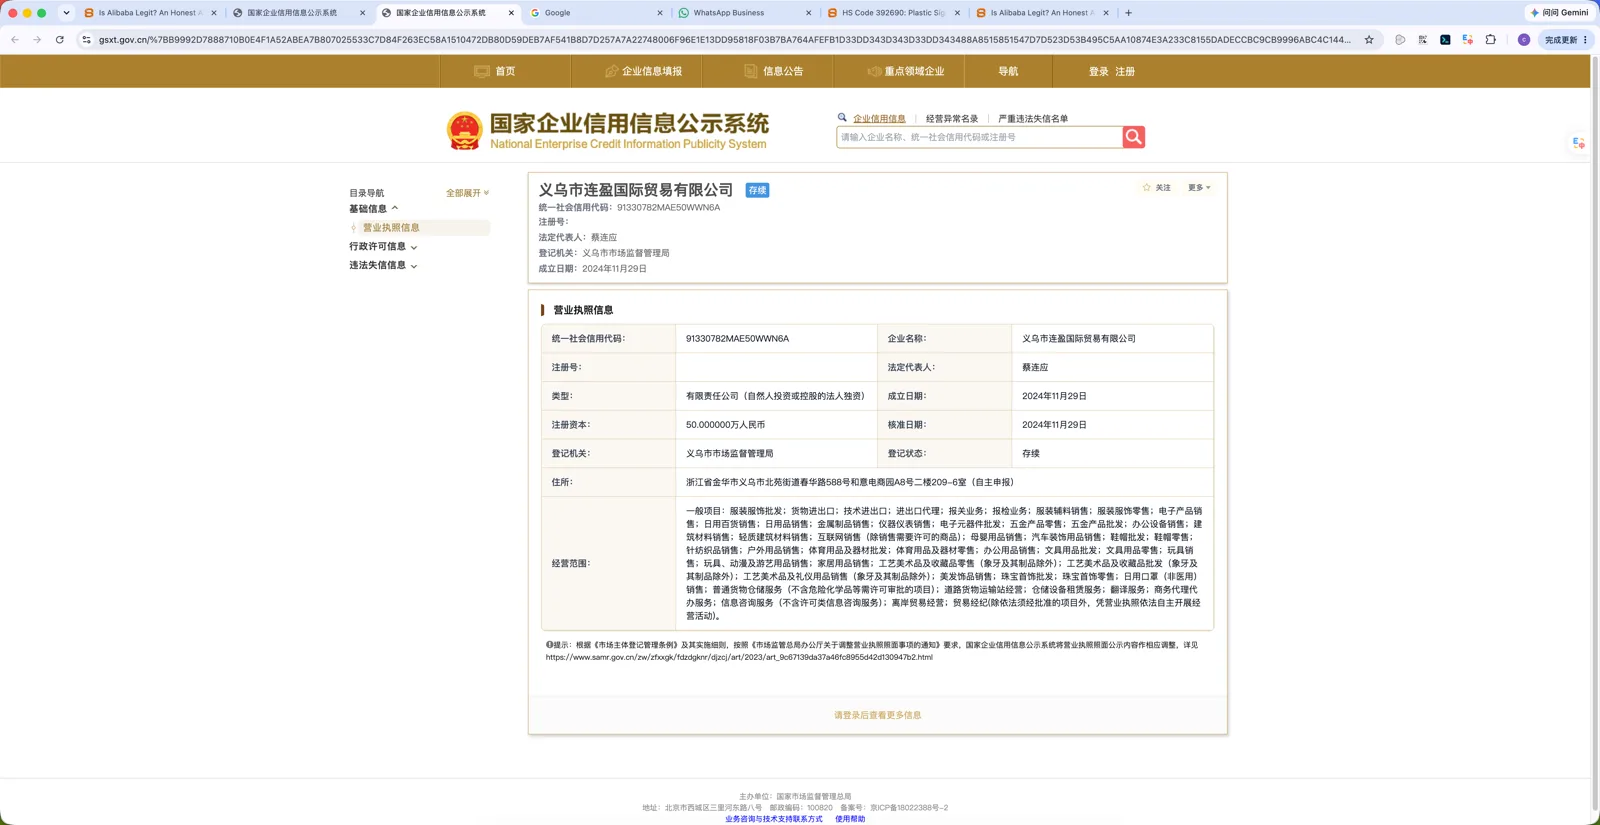The width and height of the screenshot is (1600, 825).
Task: Select the 经营异常名录 search category
Action: (952, 119)
